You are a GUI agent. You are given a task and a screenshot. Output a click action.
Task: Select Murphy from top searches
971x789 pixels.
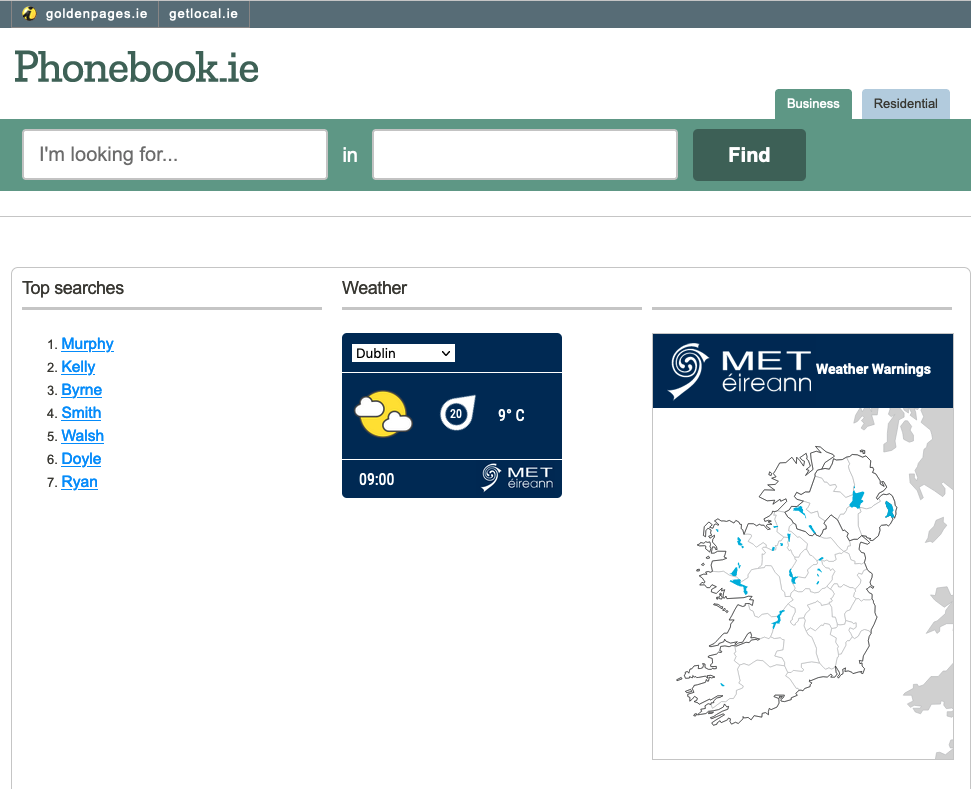pyautogui.click(x=87, y=344)
